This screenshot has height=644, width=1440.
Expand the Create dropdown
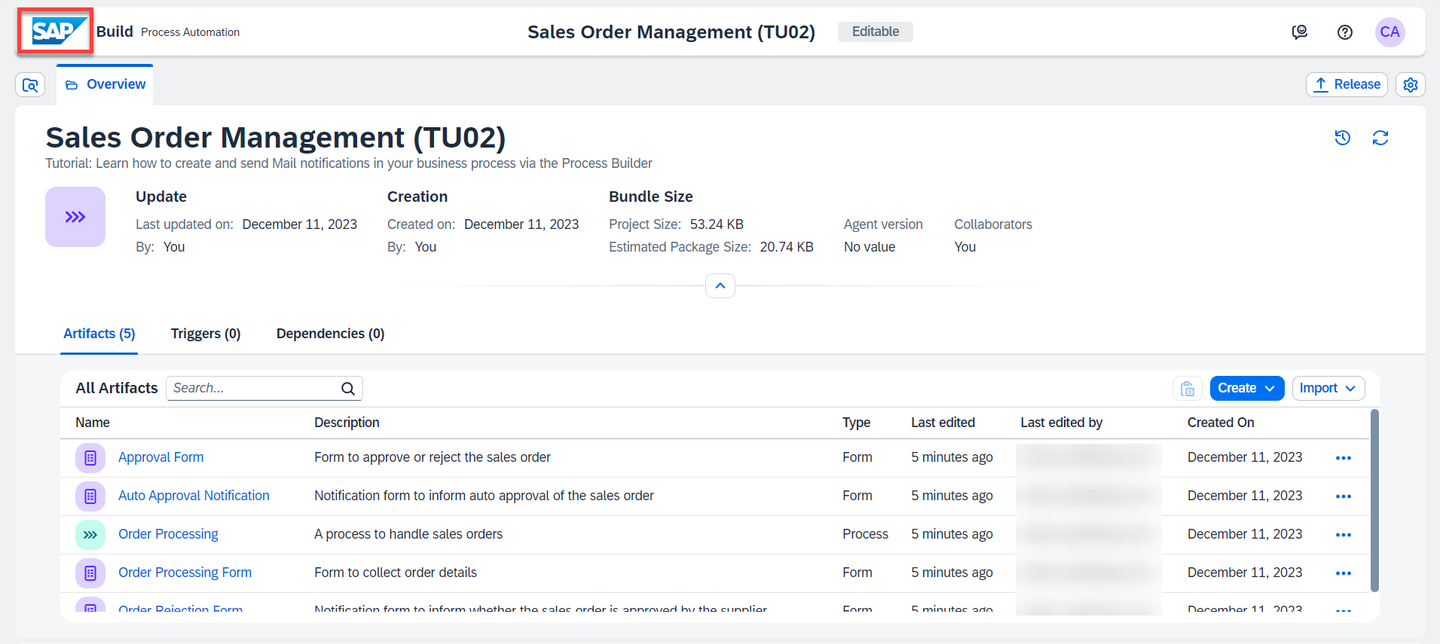point(1247,388)
